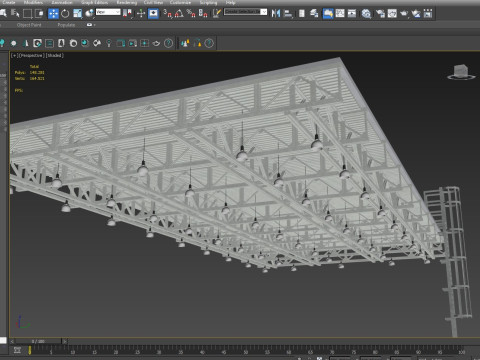Viewport: 480px width, 360px height.
Task: Open the Autodesk A360 gallery icon
Action: click(428, 13)
